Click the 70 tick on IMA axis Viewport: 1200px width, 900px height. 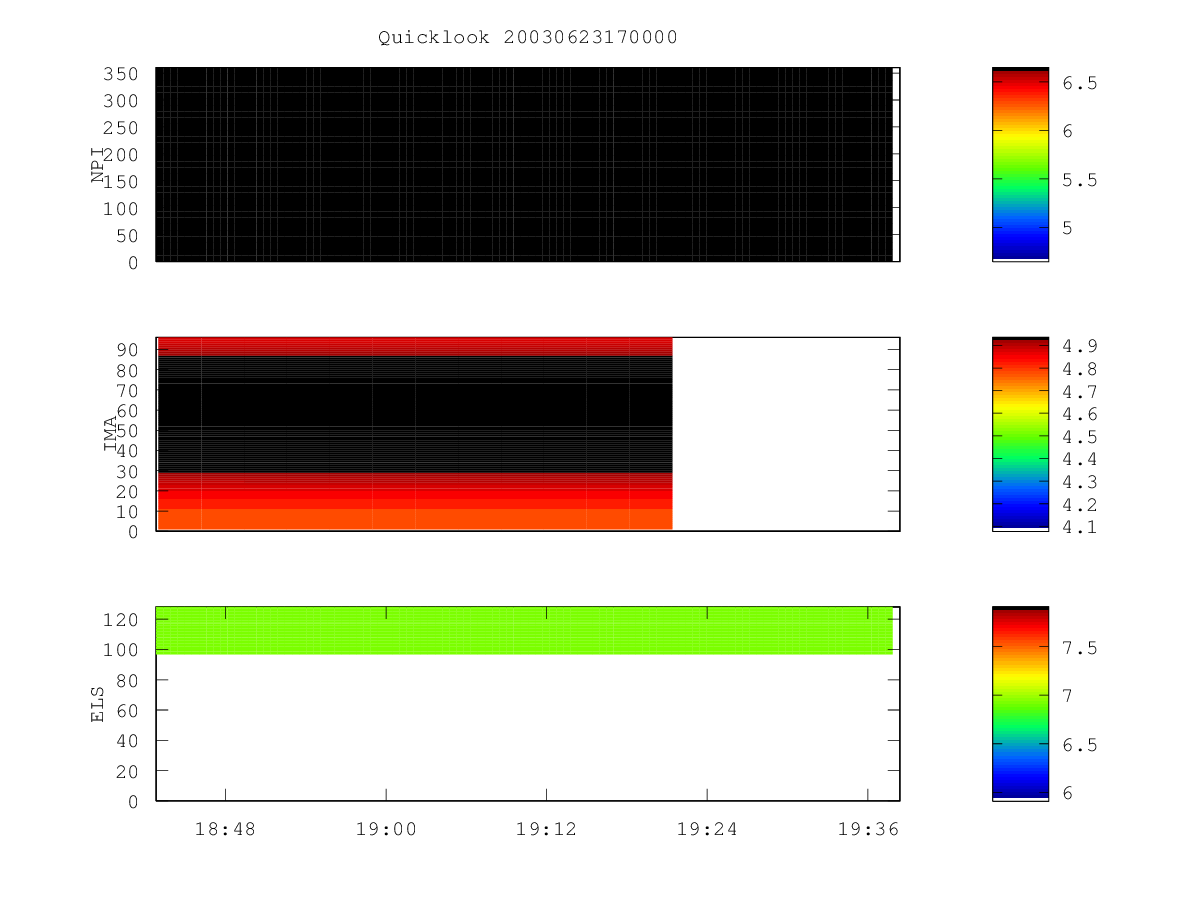tap(127, 390)
